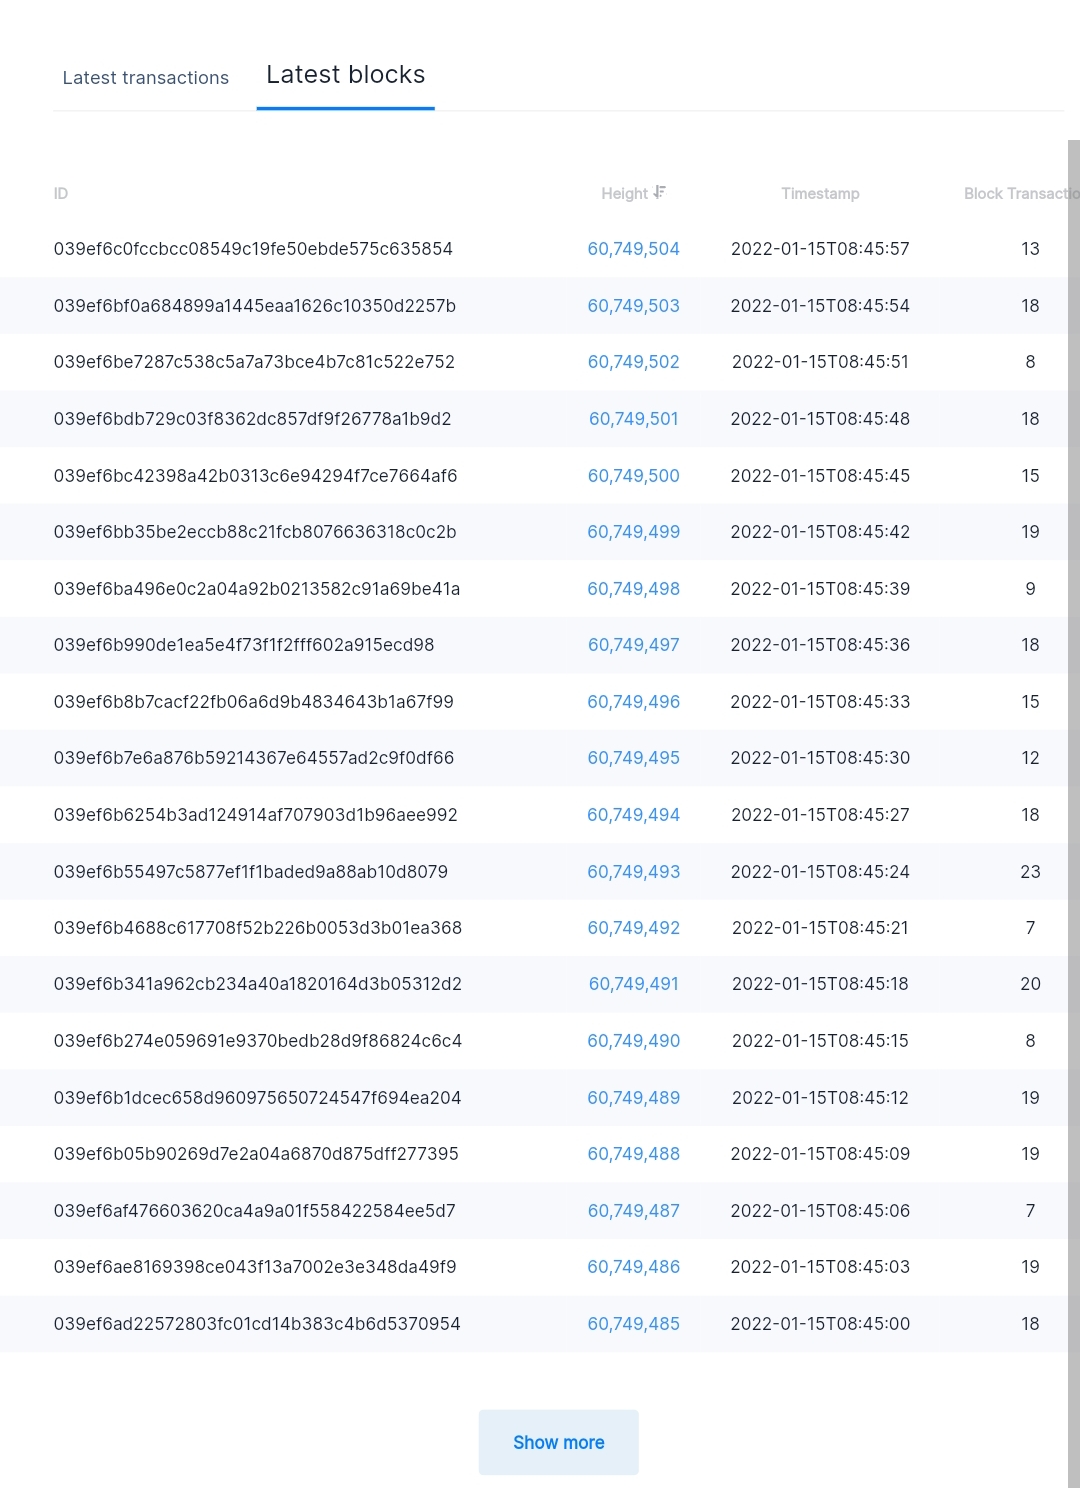
Task: Select block ID 039ef6b990de1ea5e4f73f1f2fff602a915ecd98
Action: pos(244,645)
